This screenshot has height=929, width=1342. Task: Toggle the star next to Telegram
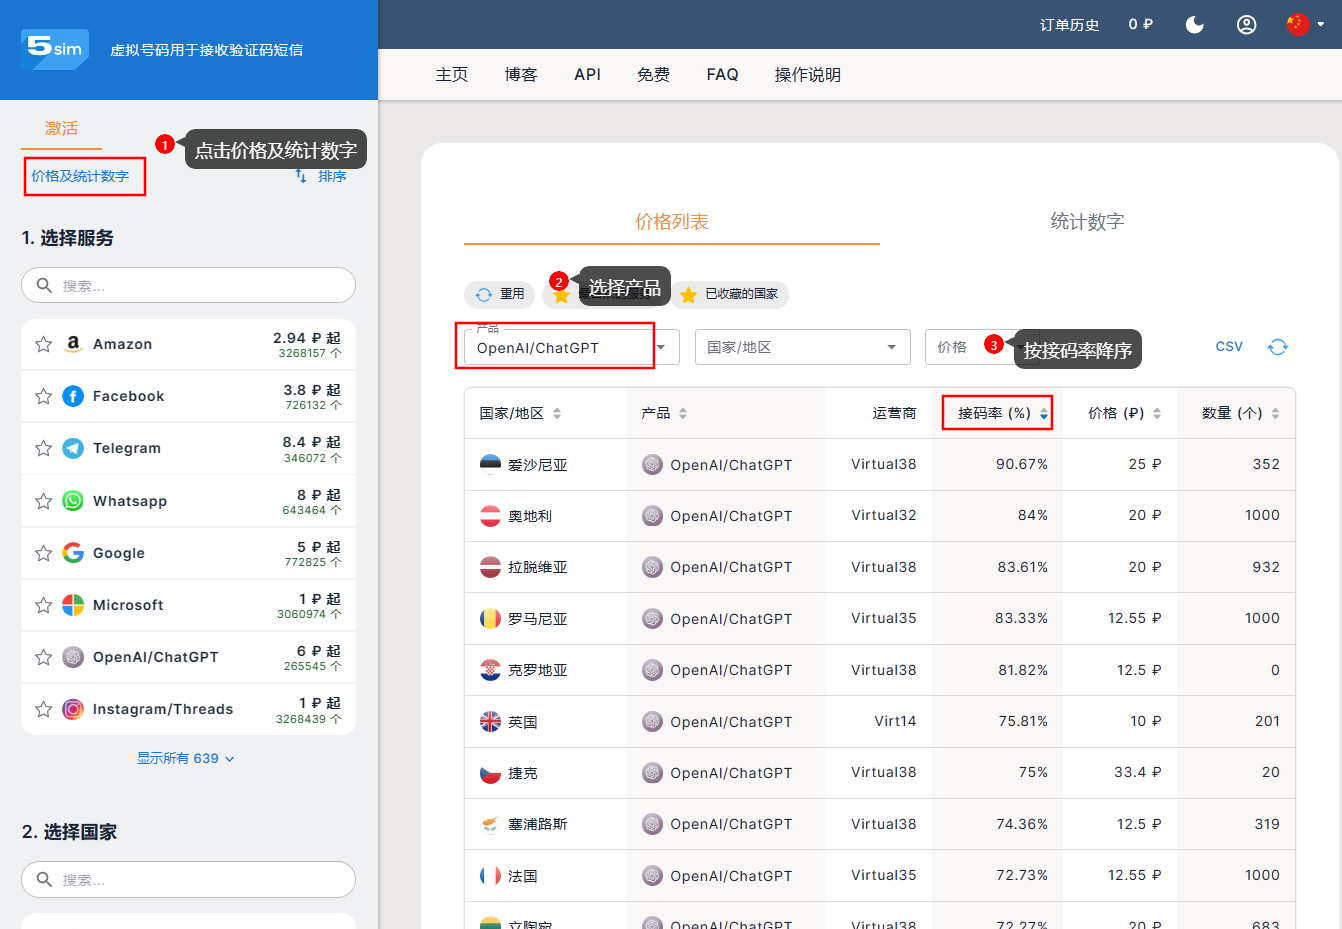point(43,449)
